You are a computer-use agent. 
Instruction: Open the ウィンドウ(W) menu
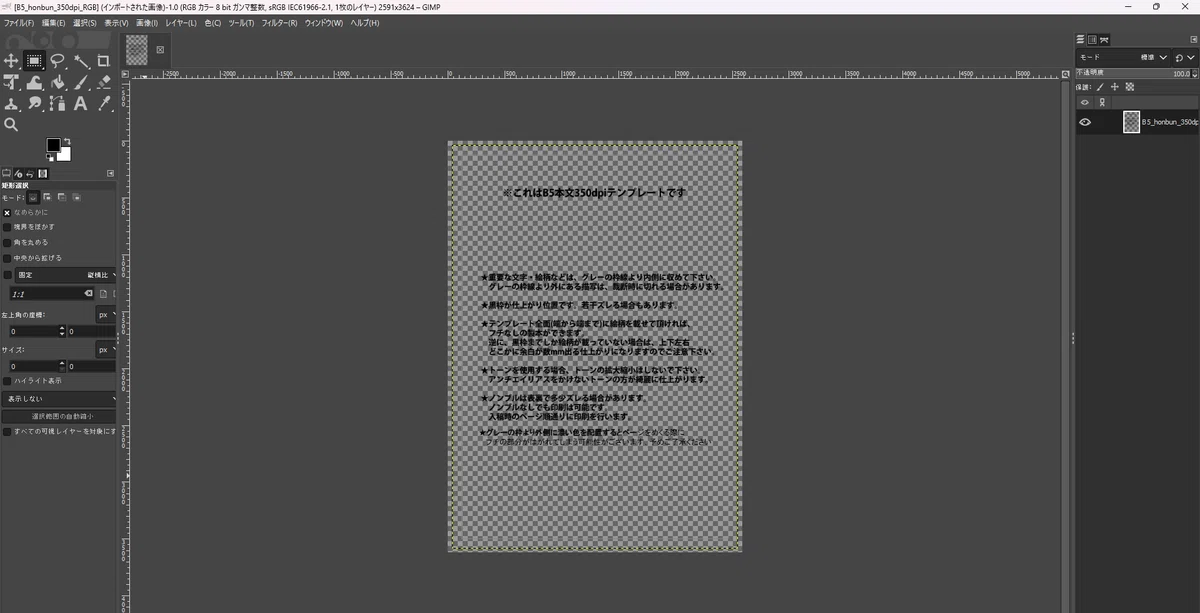click(324, 22)
